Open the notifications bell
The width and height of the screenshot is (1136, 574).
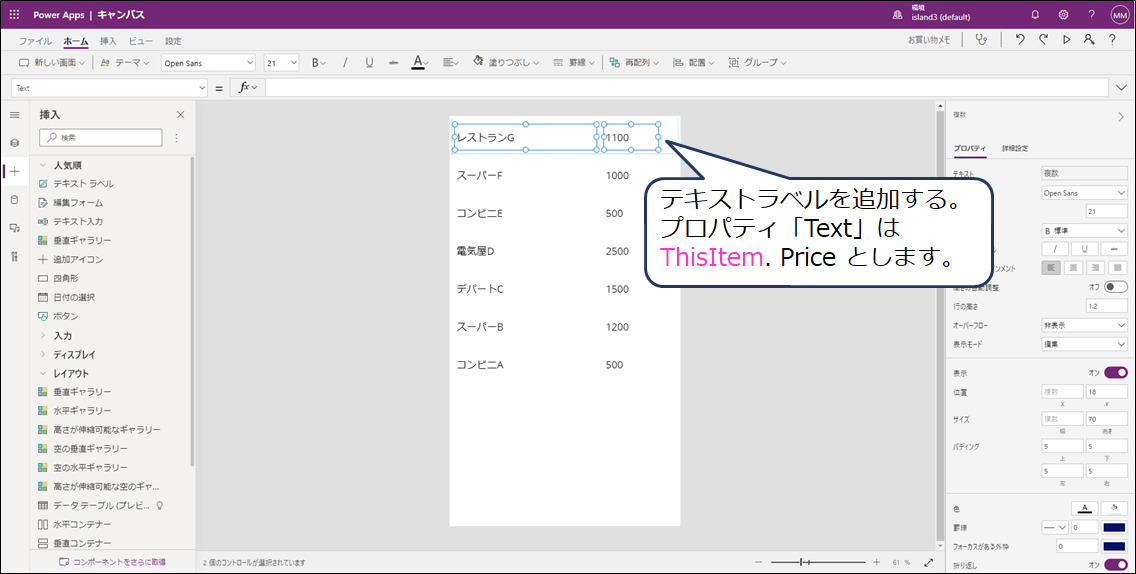click(x=1035, y=14)
